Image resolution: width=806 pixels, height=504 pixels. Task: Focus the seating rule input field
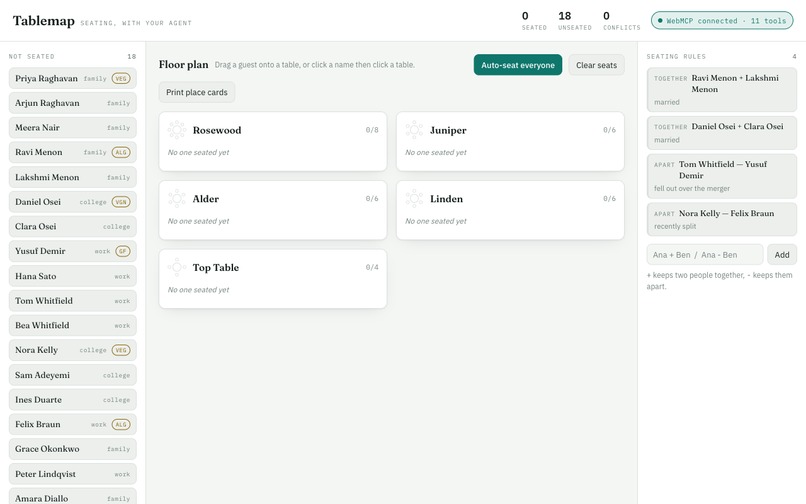(x=705, y=255)
